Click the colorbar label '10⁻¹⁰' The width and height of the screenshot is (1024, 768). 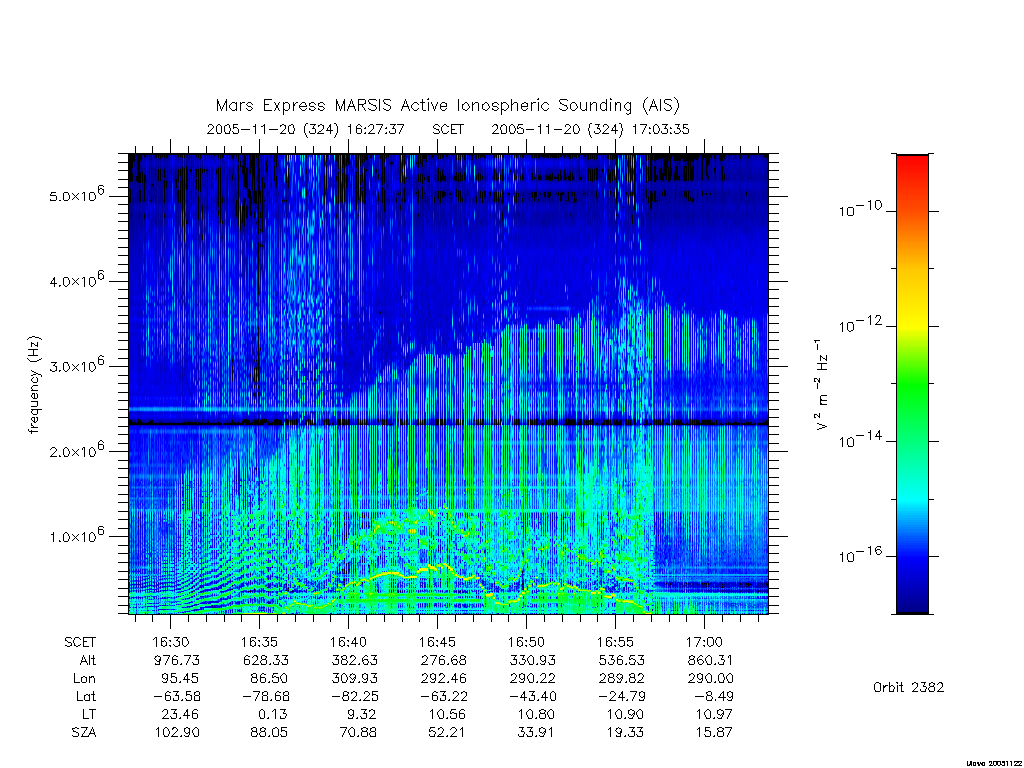tap(860, 209)
